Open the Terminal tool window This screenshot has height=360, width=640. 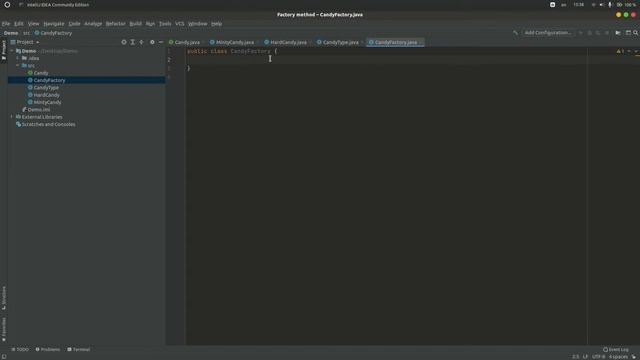point(78,349)
